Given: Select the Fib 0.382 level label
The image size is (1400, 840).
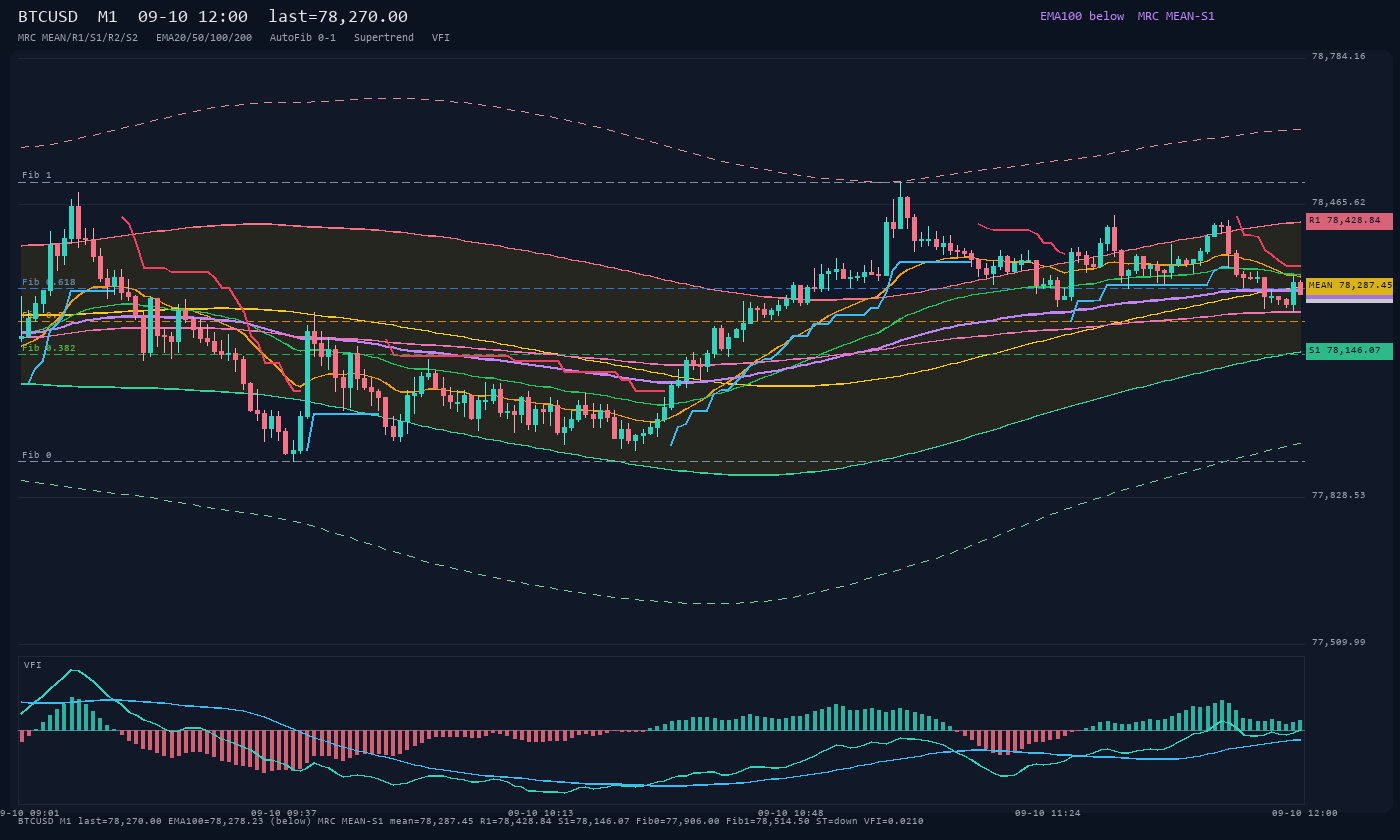Looking at the screenshot, I should (49, 348).
